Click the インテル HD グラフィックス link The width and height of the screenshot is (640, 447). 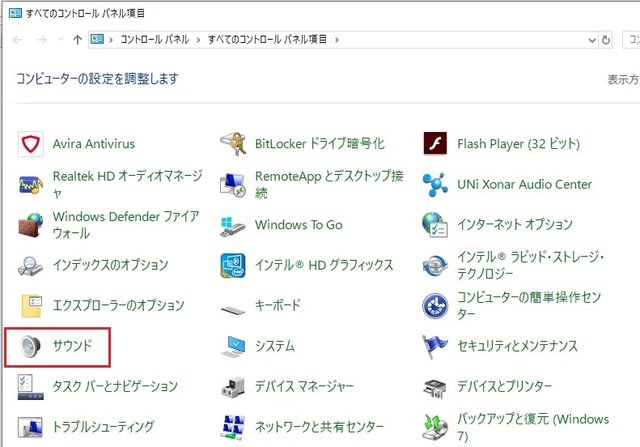point(324,265)
